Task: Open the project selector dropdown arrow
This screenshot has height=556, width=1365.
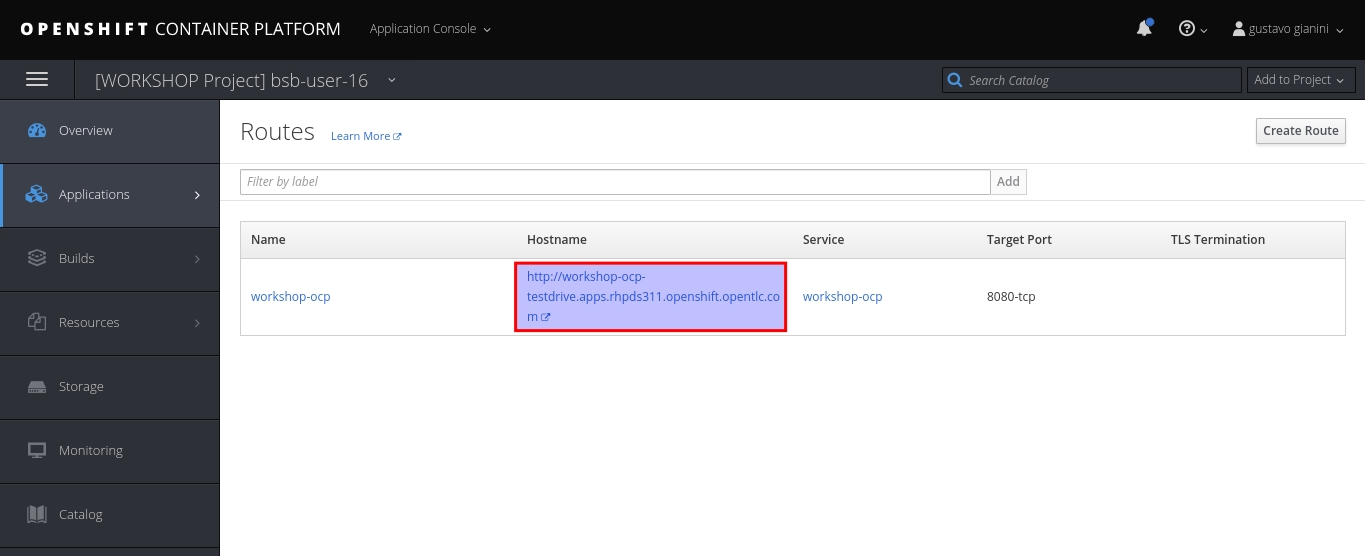Action: 392,80
